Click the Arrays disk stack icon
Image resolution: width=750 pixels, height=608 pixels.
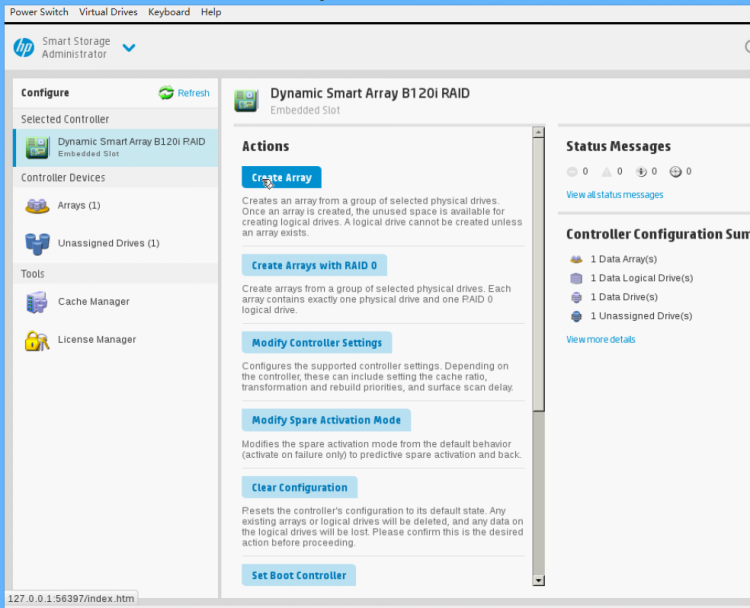37,206
